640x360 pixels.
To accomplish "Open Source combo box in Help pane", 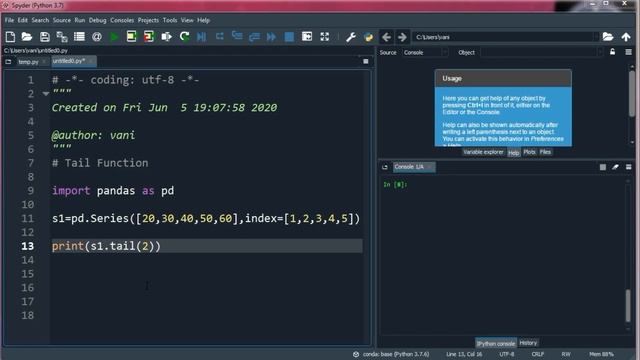I will (x=425, y=52).
